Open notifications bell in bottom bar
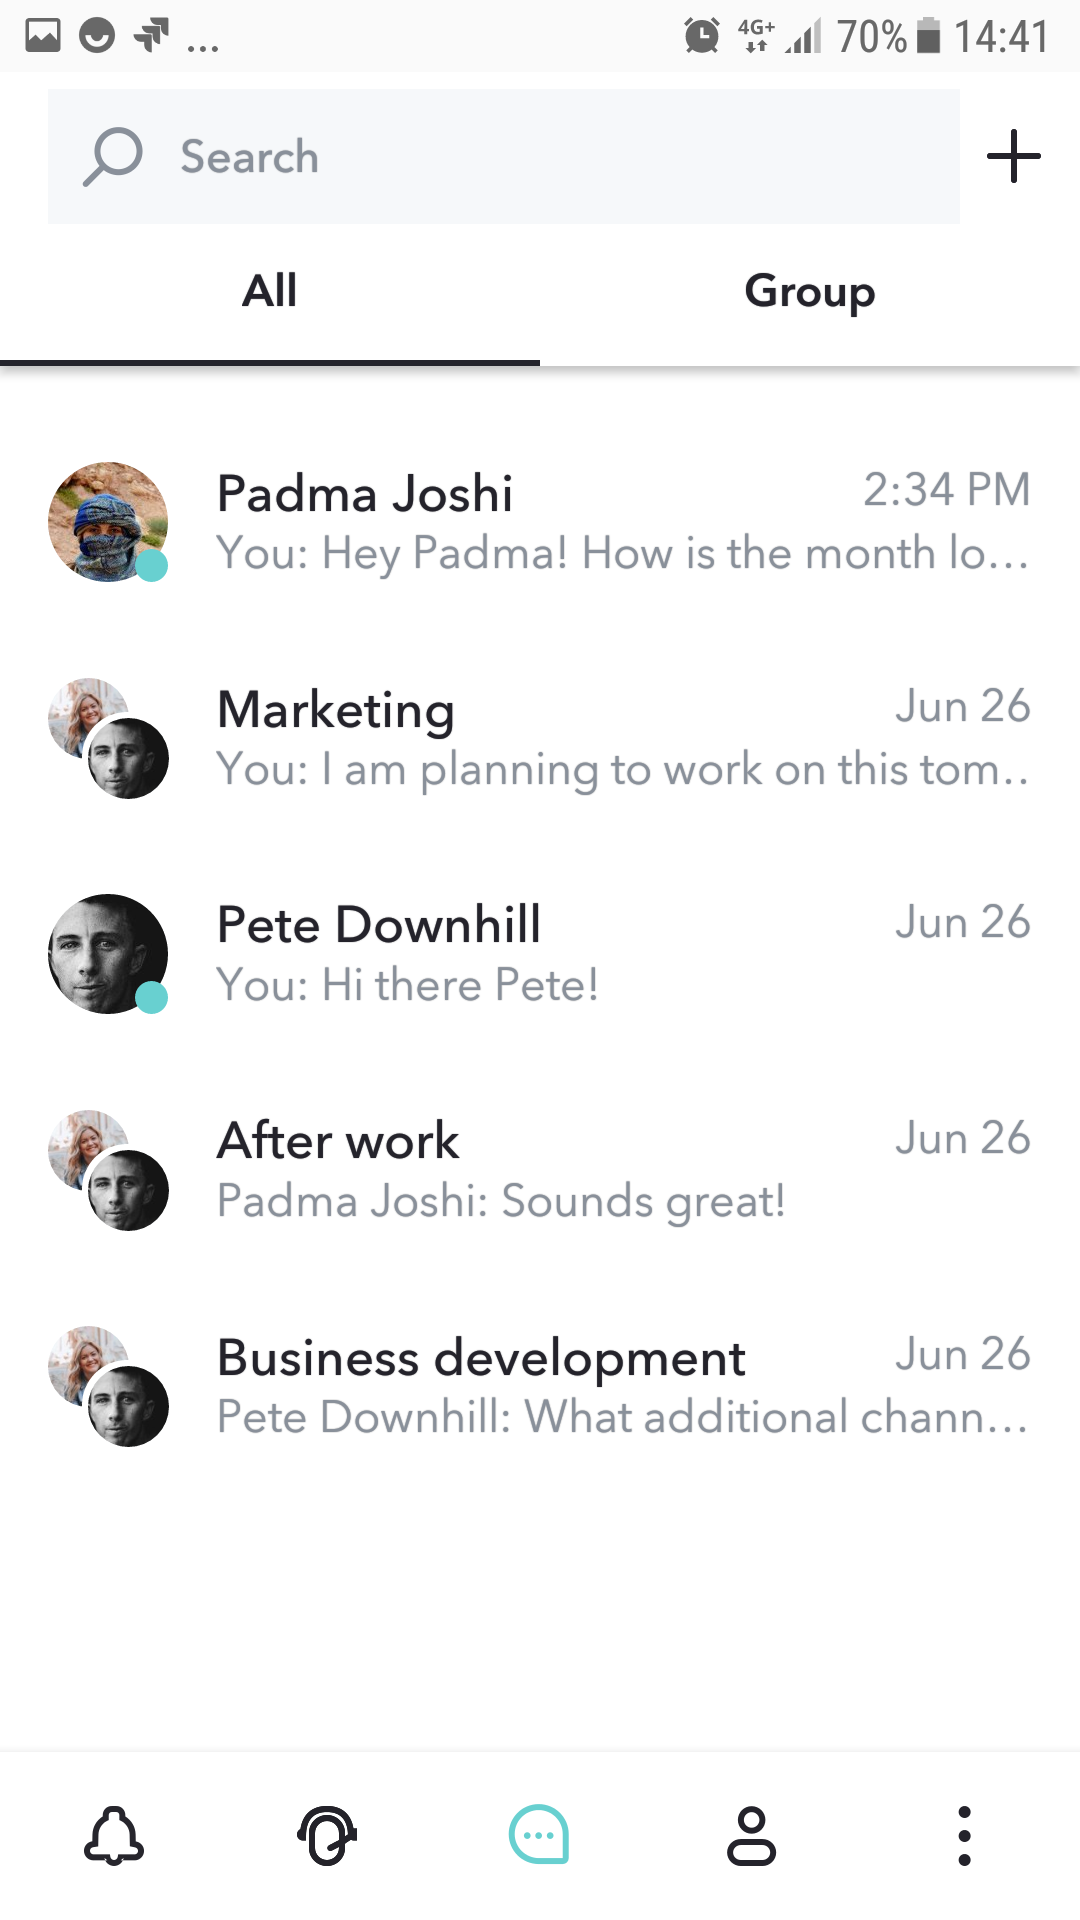The width and height of the screenshot is (1080, 1920). 114,1836
